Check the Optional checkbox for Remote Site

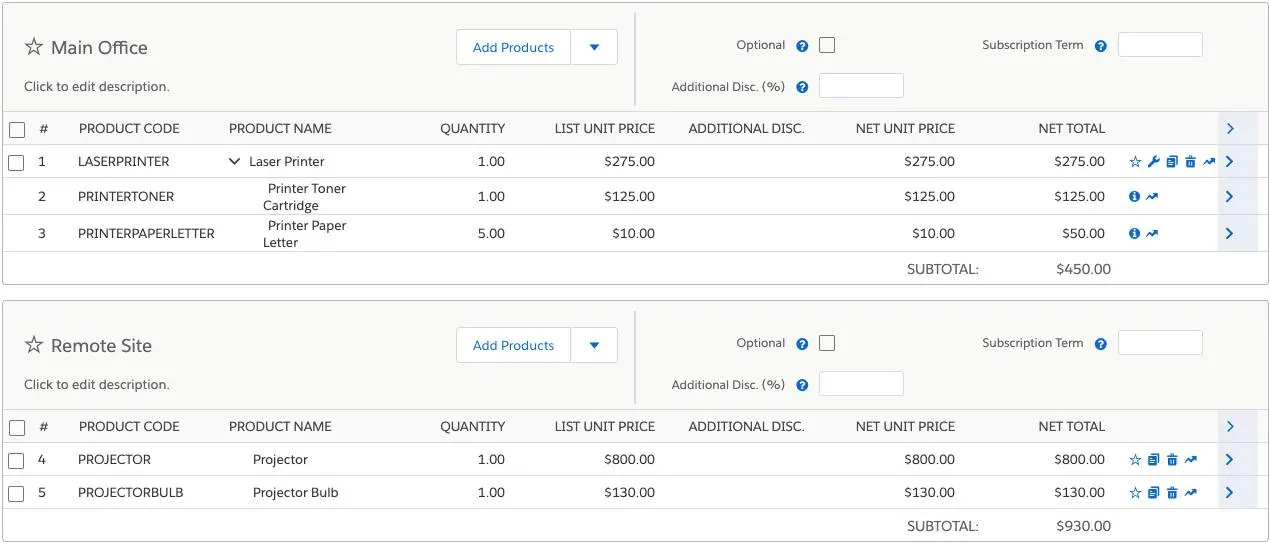click(x=827, y=343)
